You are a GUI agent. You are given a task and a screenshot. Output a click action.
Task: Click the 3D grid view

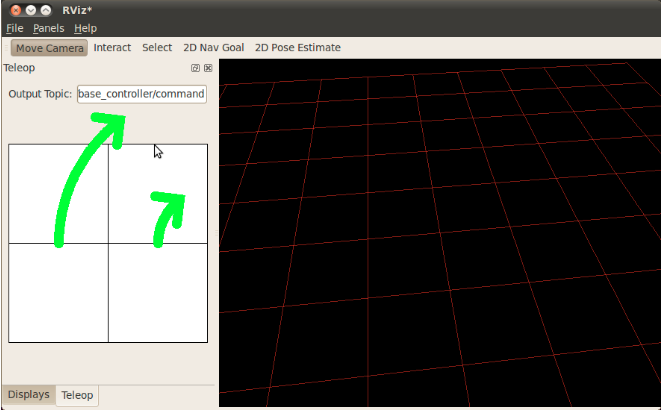pyautogui.click(x=440, y=233)
